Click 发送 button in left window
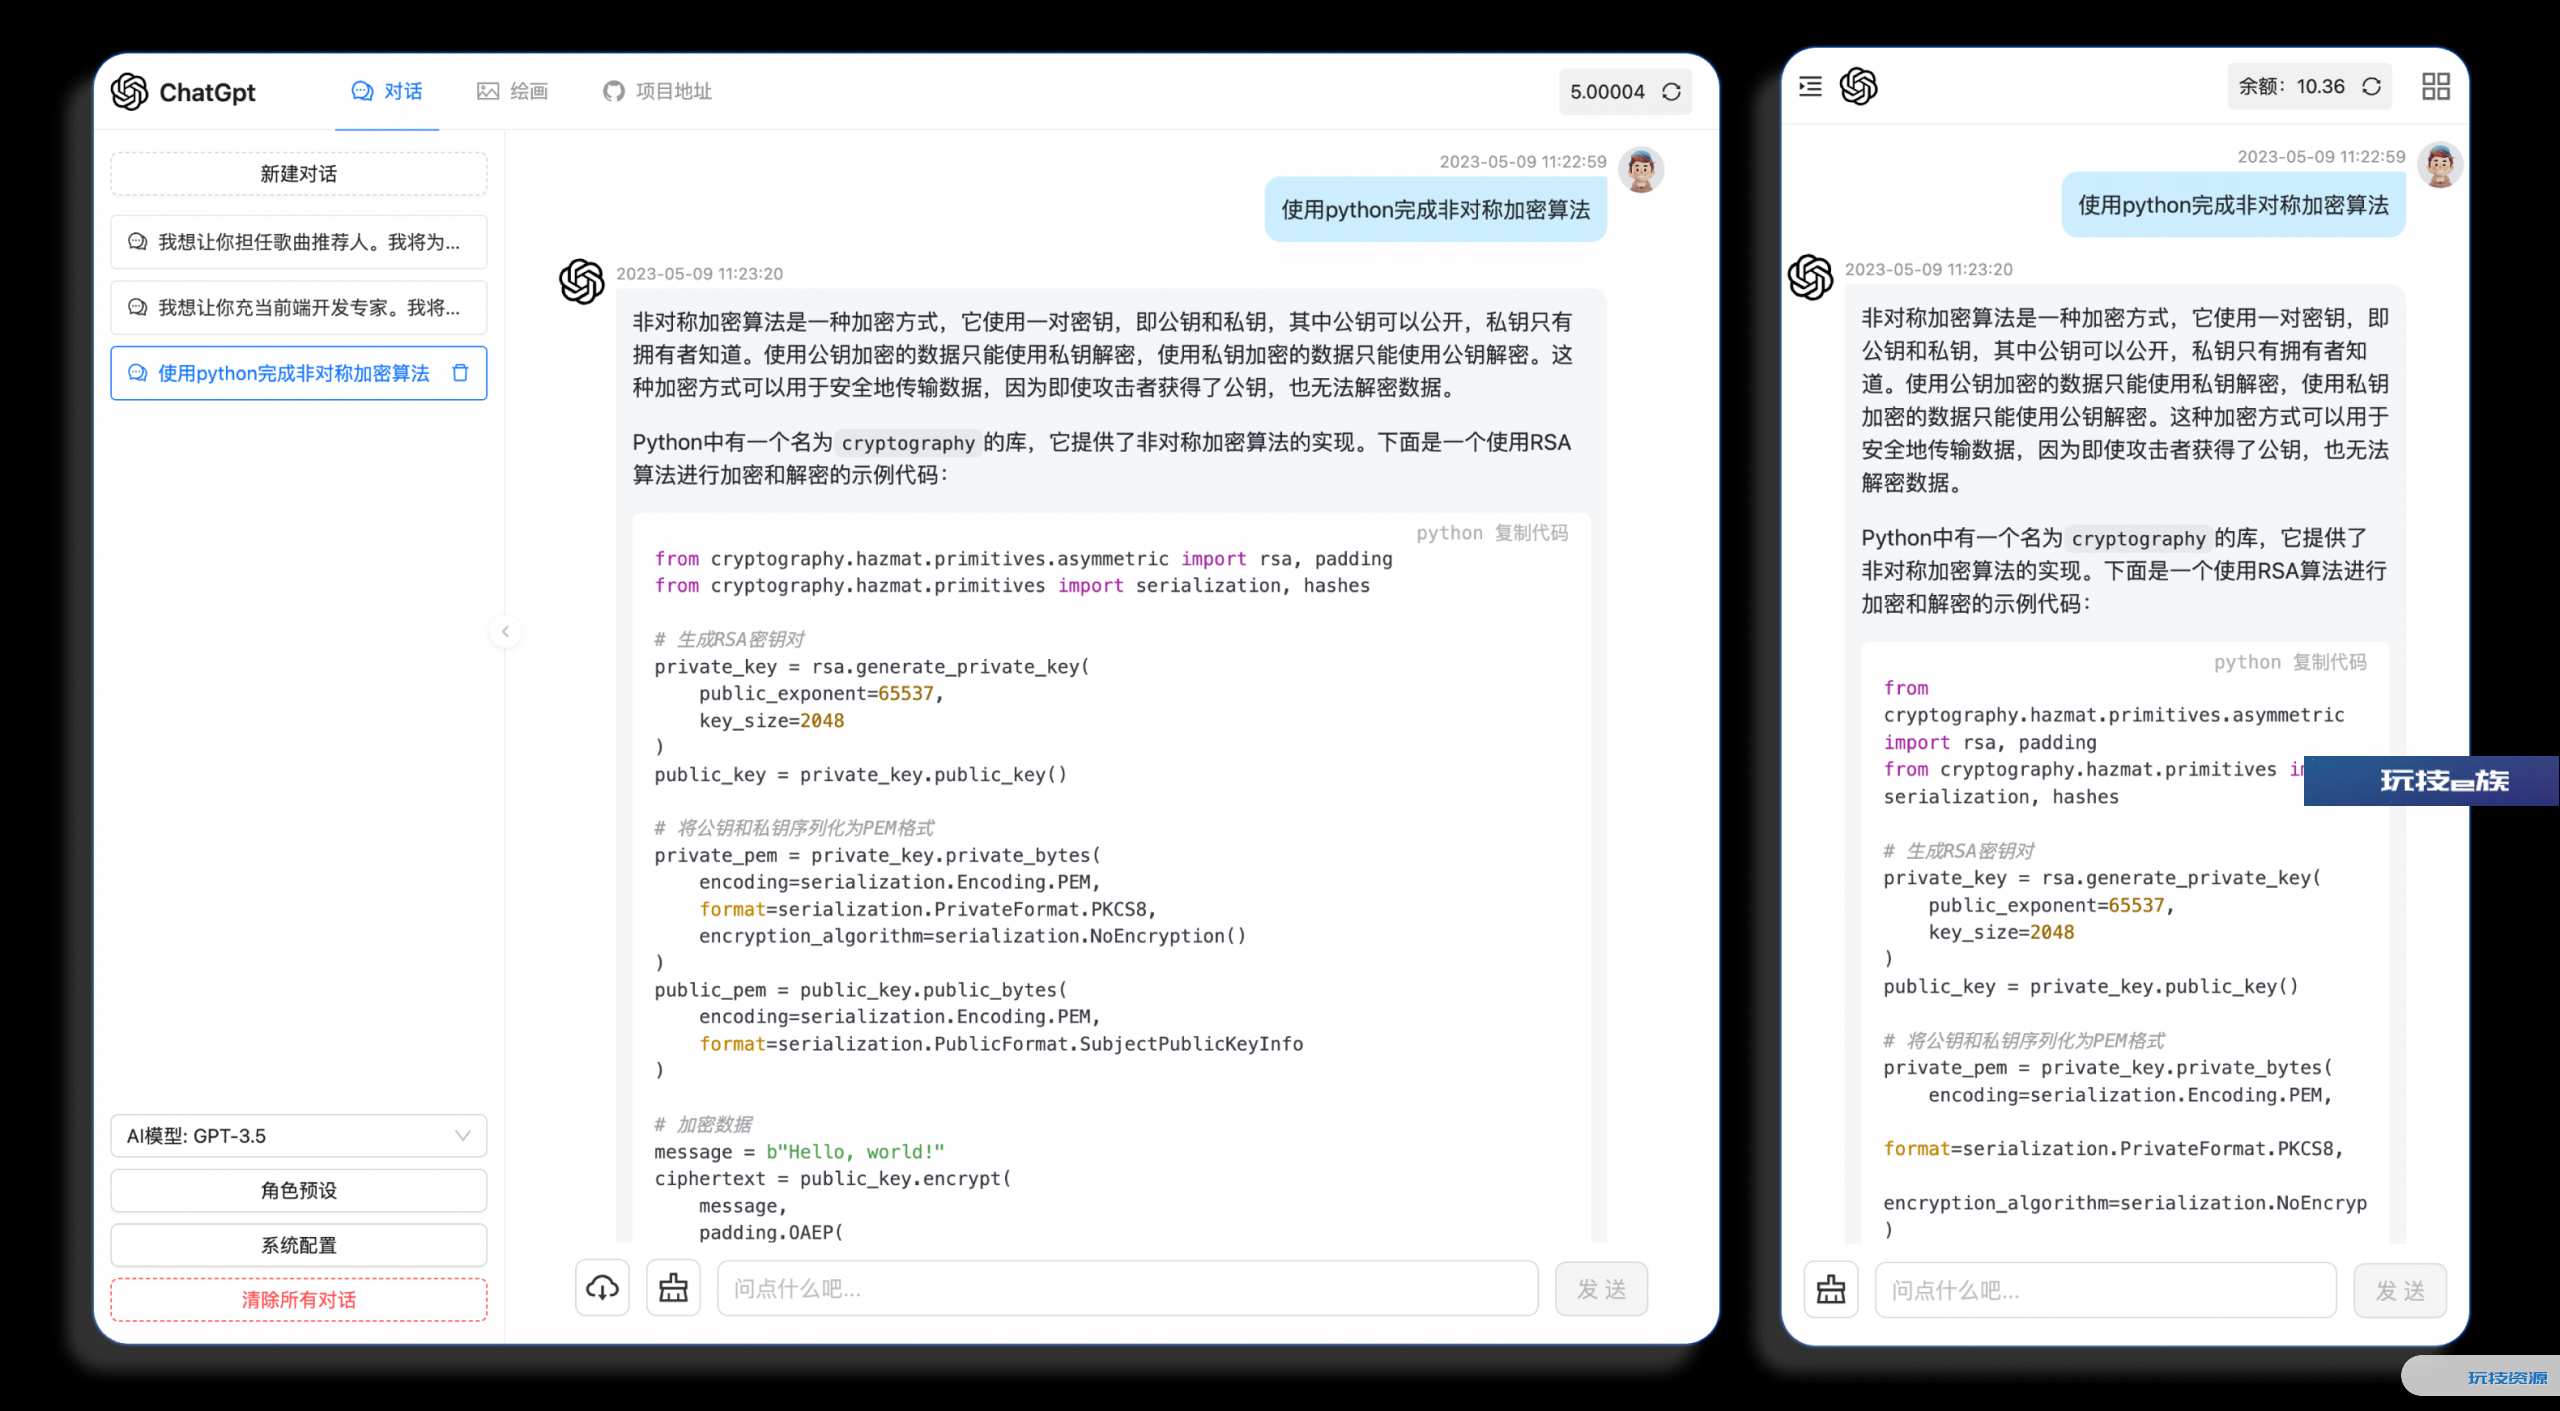This screenshot has height=1411, width=2560. (1601, 1289)
